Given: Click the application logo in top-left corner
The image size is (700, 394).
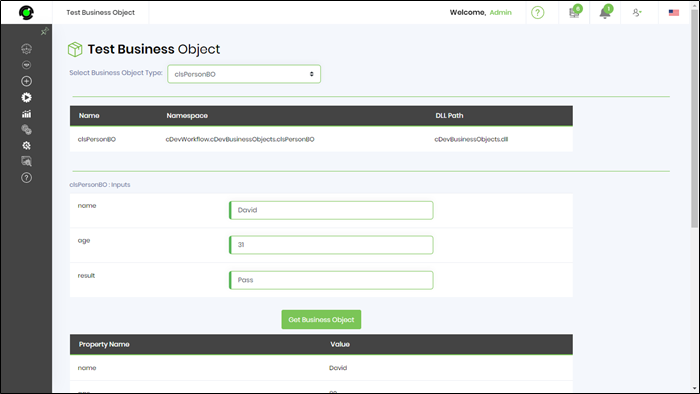Looking at the screenshot, I should (x=26, y=12).
